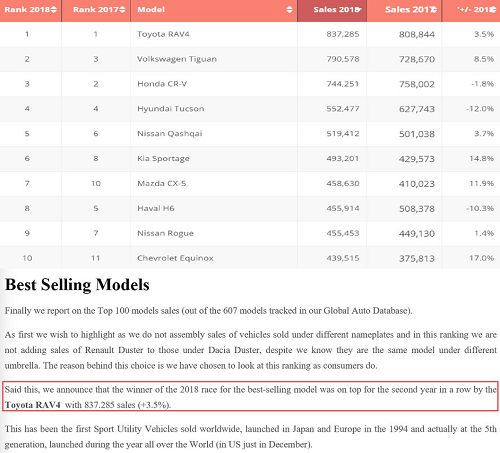Select the Toyota RAV4 model cell
Viewport: 500px width, 453px height.
[x=163, y=34]
